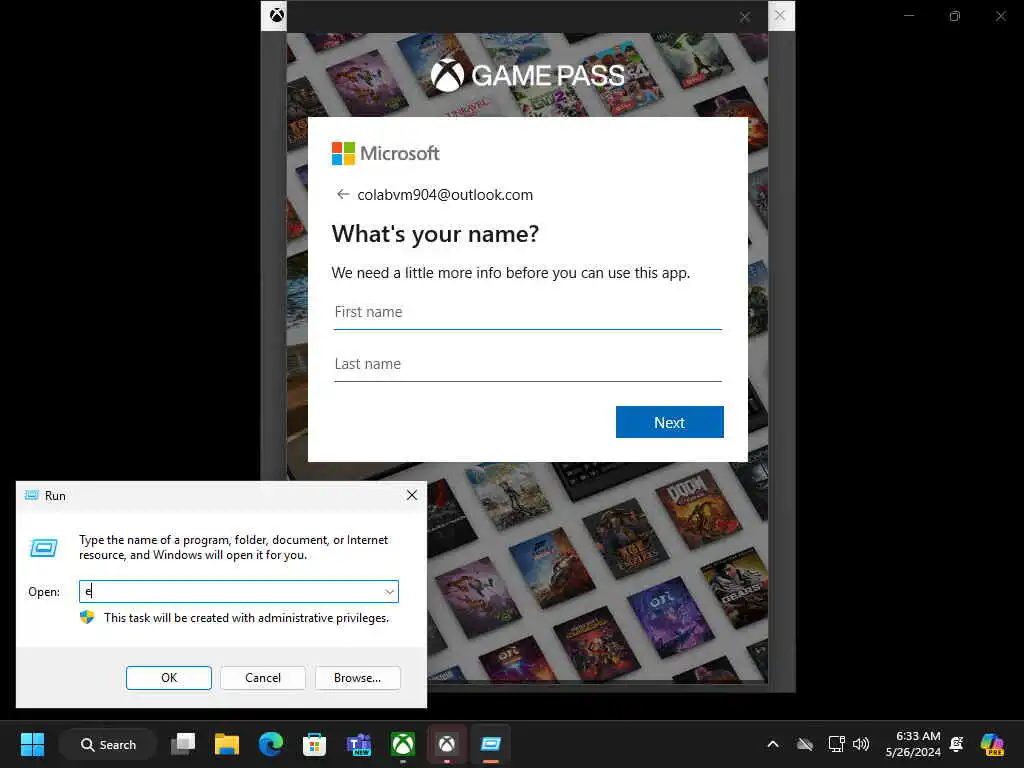Click the Microsoft logo in dialog

(x=385, y=153)
